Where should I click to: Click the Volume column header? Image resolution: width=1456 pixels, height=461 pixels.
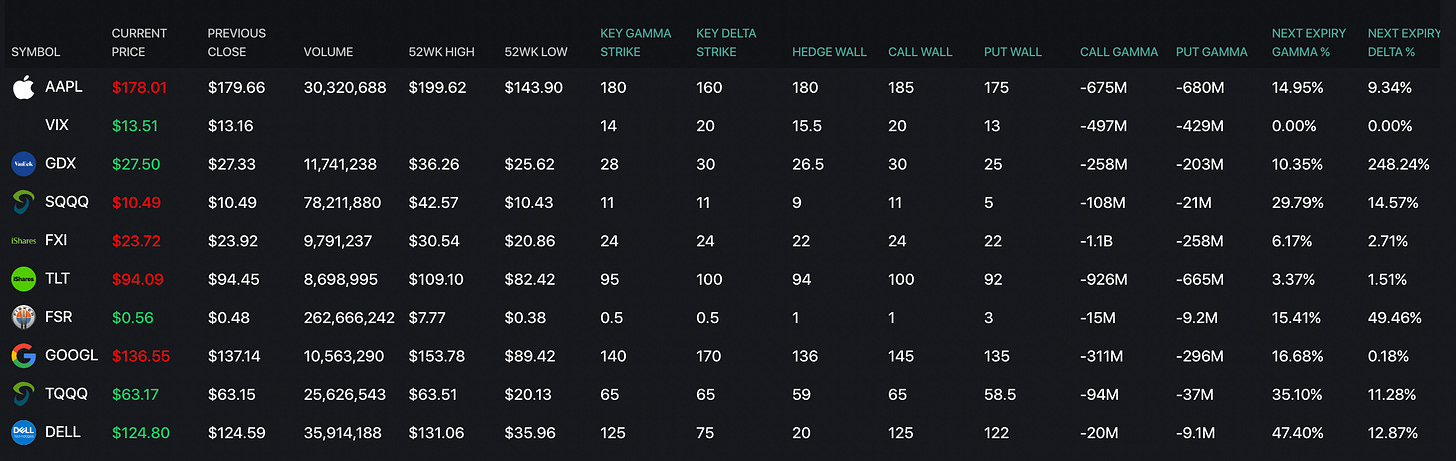(328, 52)
